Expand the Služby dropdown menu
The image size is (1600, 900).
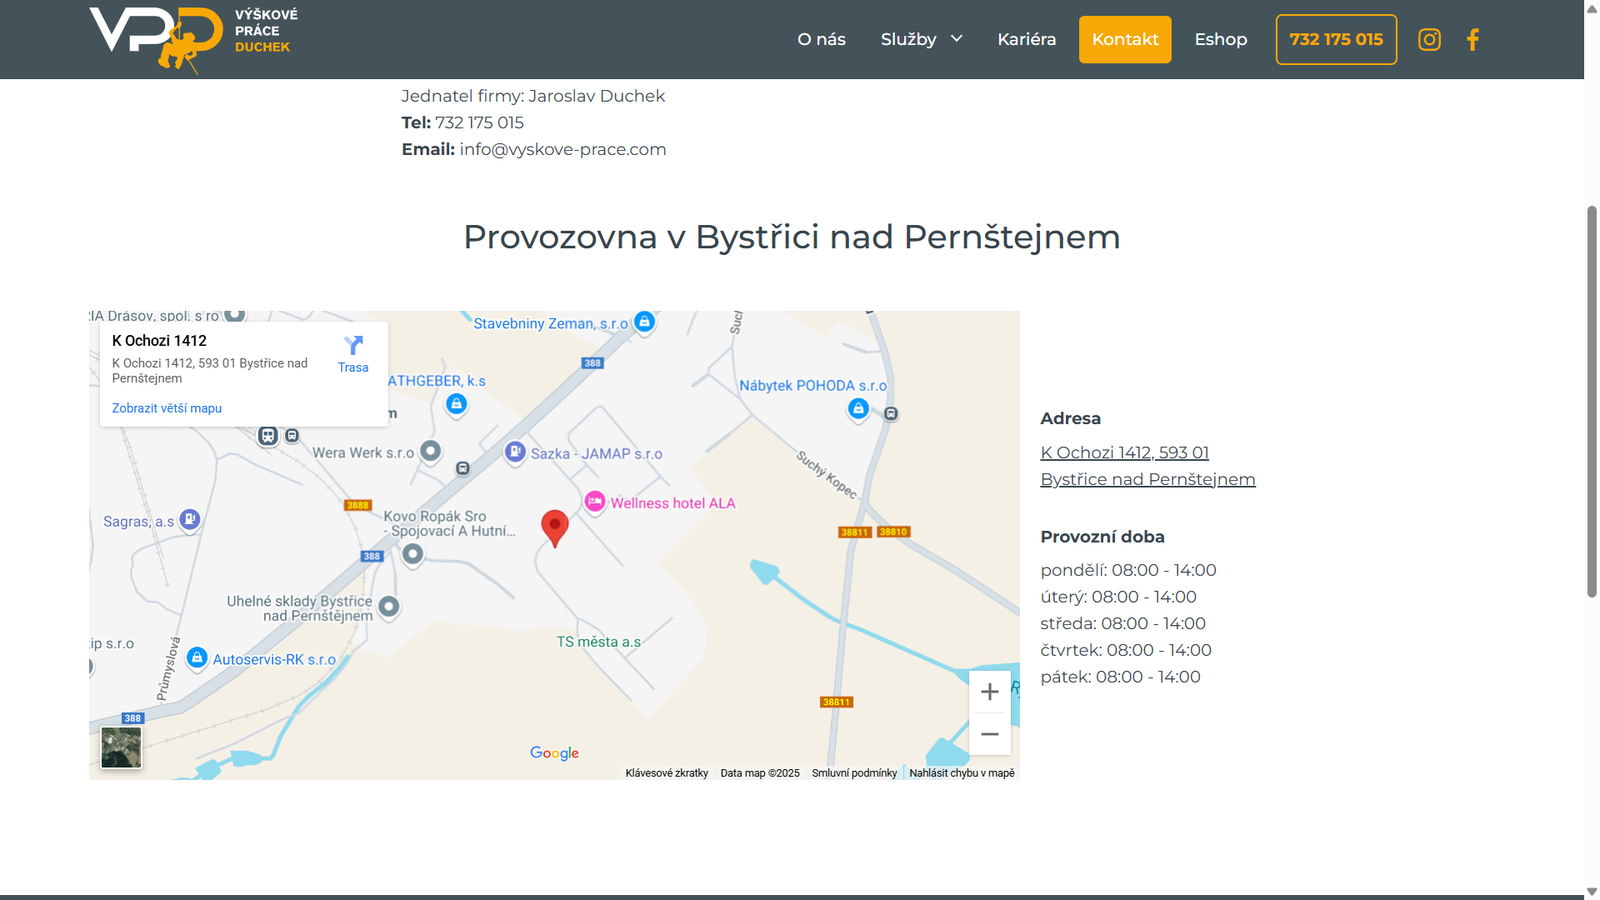point(921,39)
